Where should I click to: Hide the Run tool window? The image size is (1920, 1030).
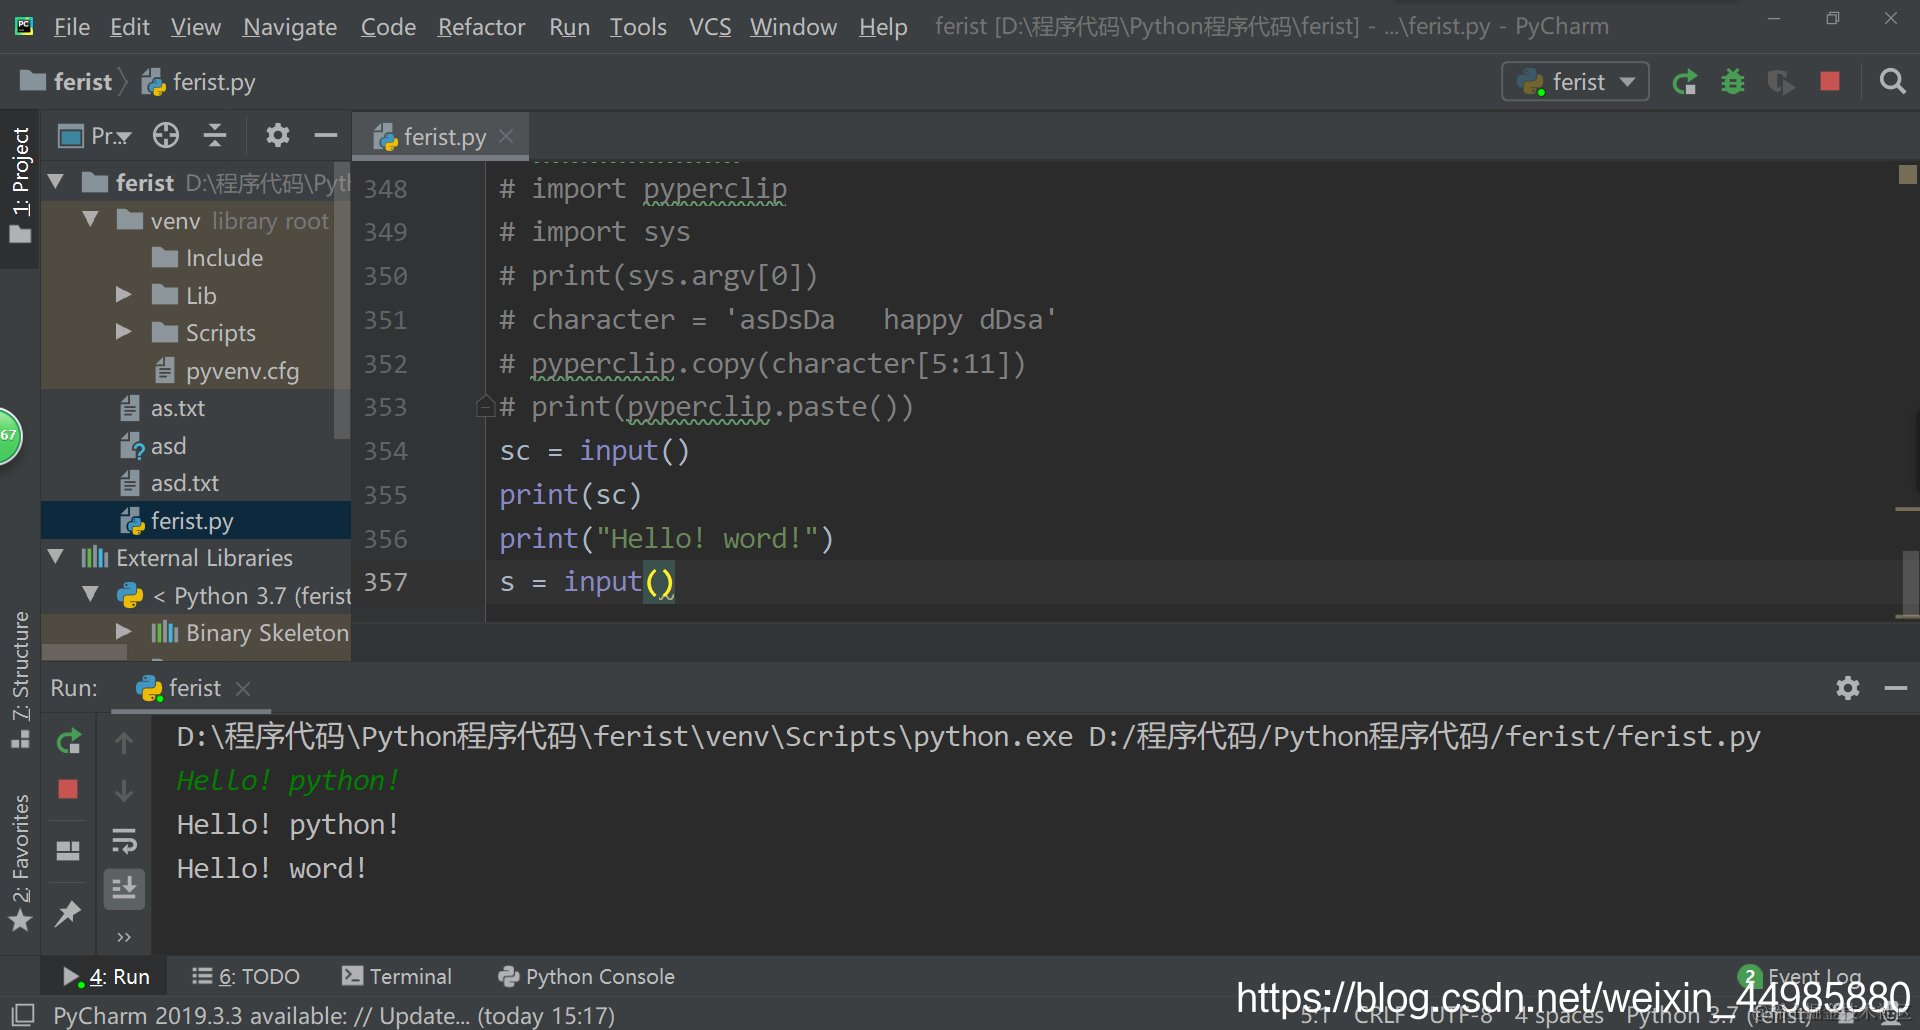point(1896,688)
